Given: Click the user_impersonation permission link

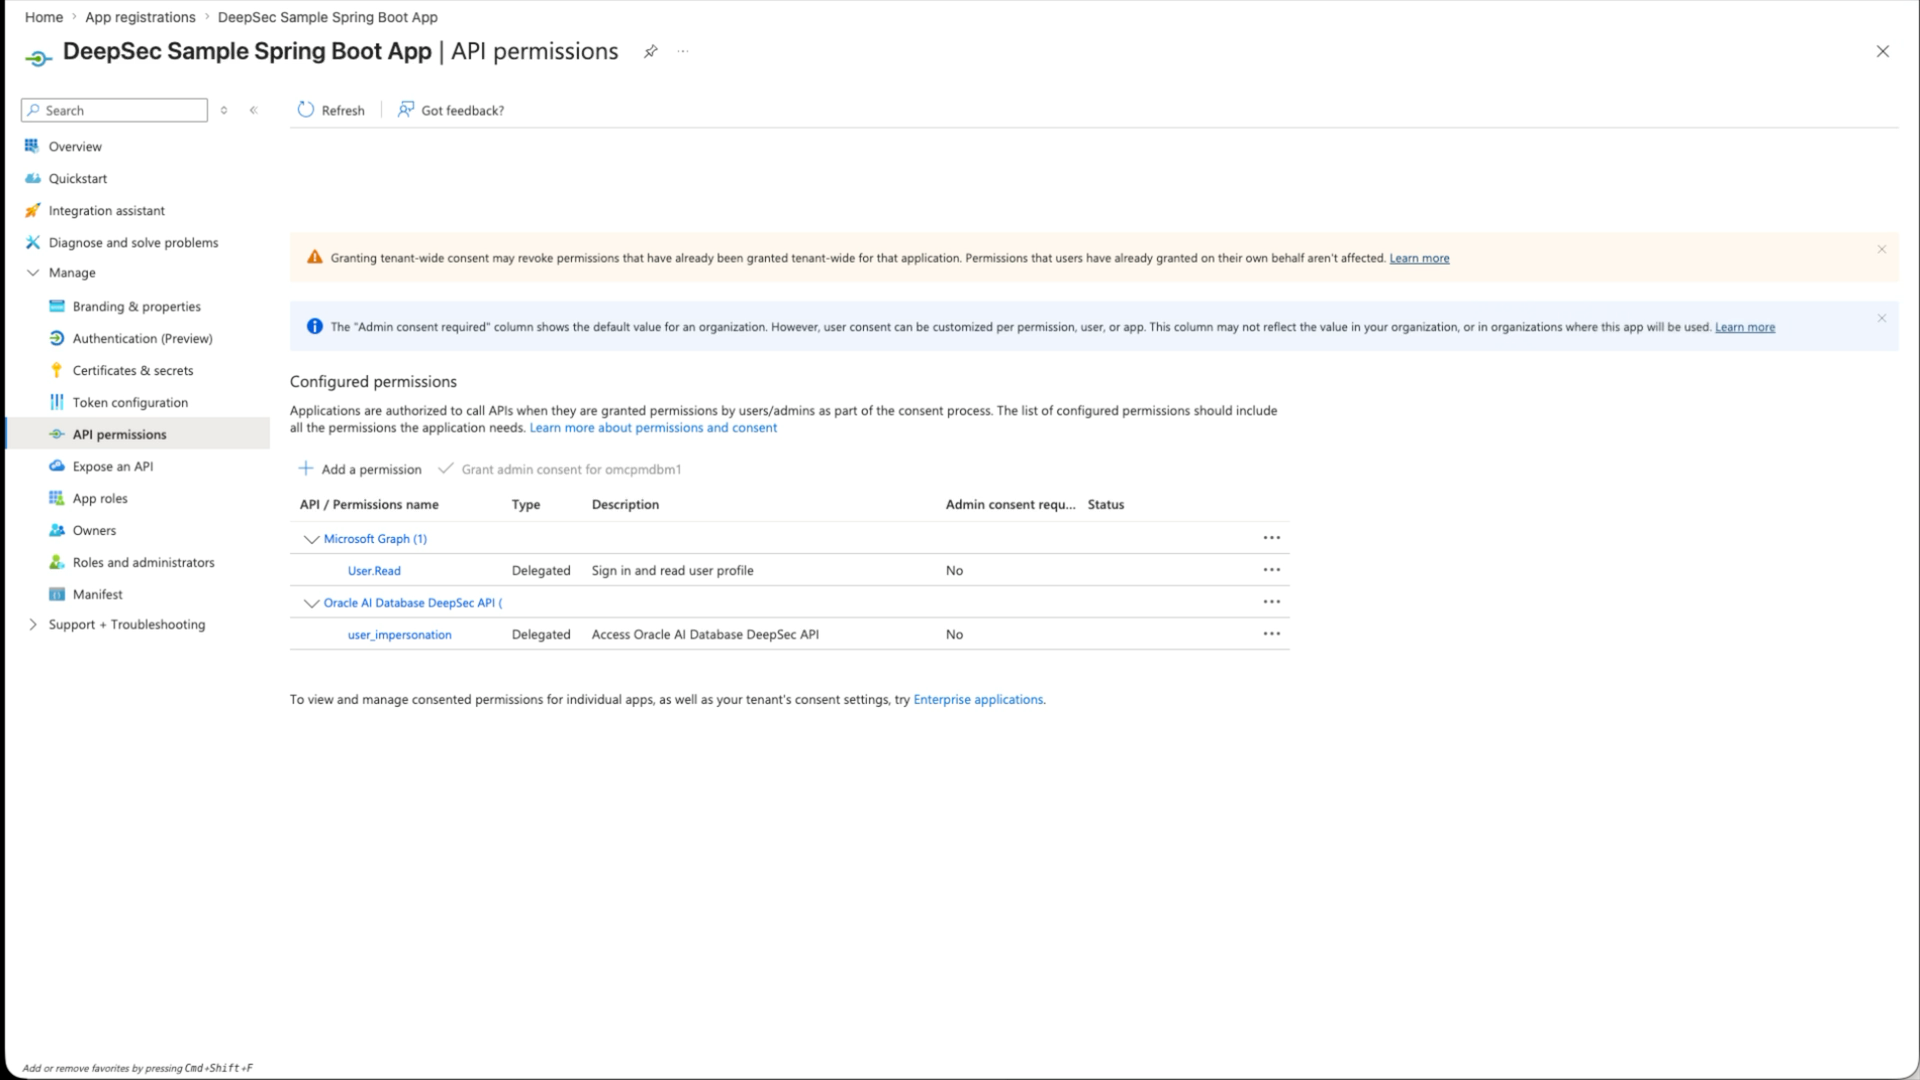Looking at the screenshot, I should click(x=399, y=634).
